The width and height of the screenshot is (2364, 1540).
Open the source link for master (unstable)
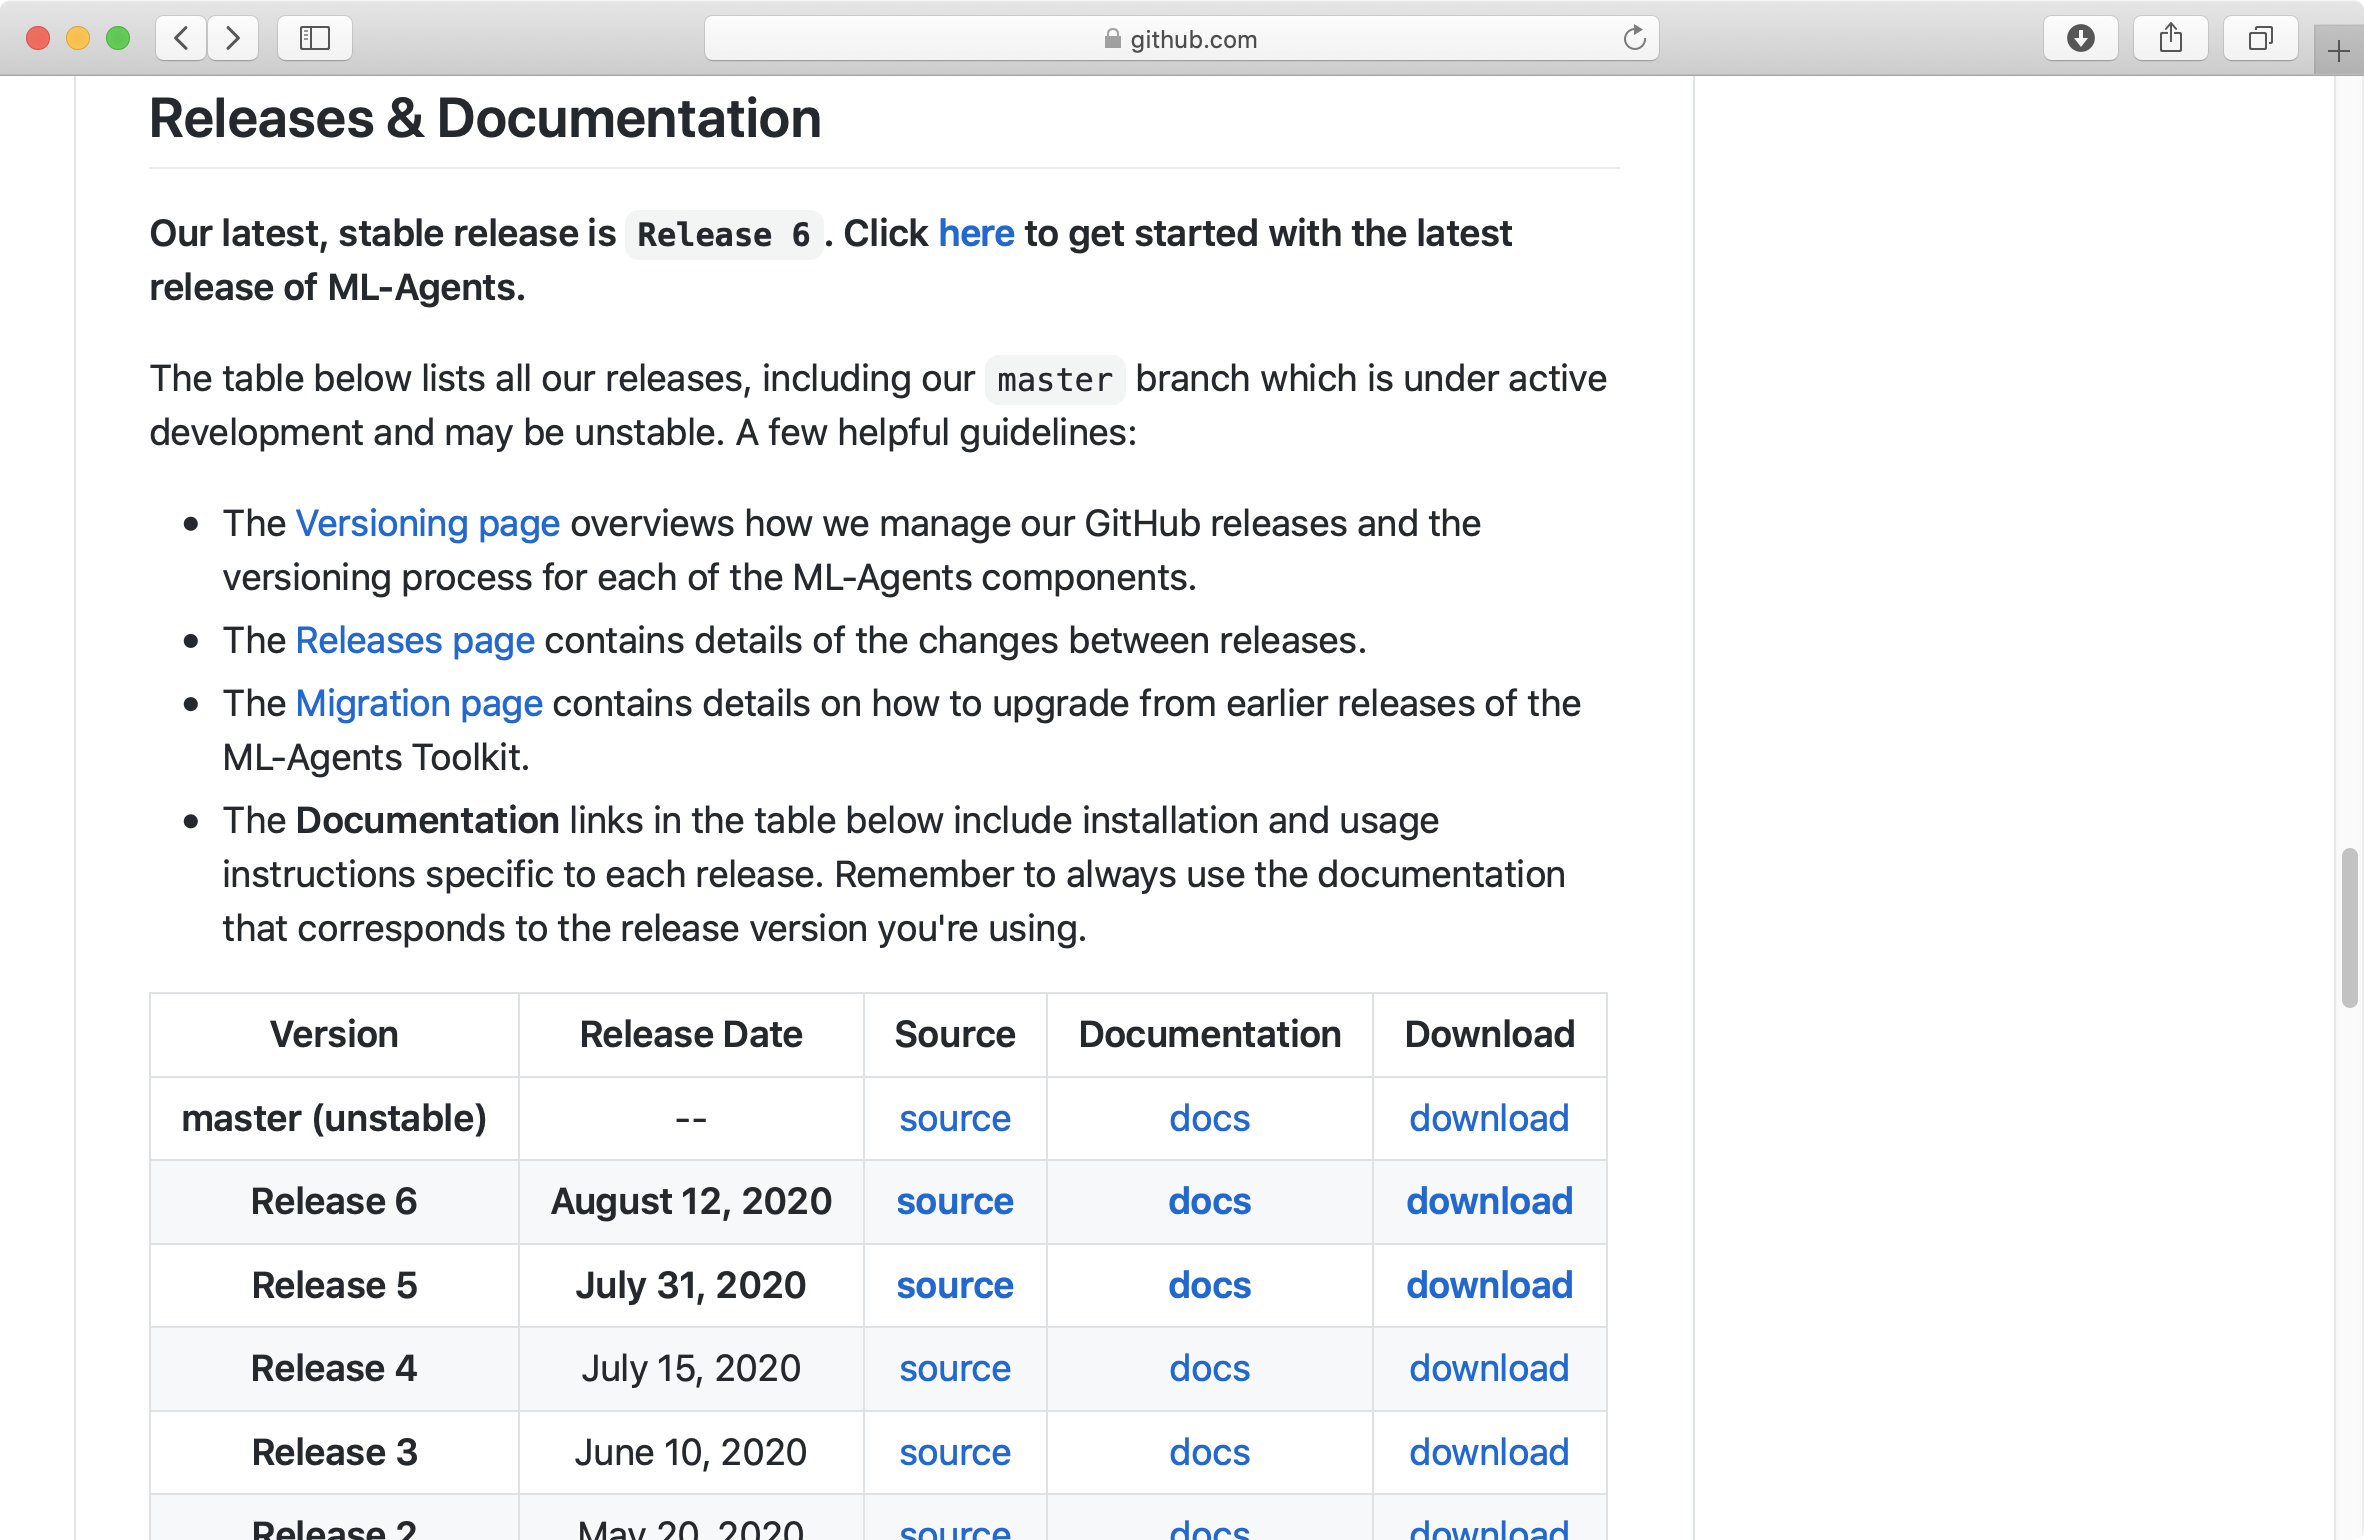[x=955, y=1118]
